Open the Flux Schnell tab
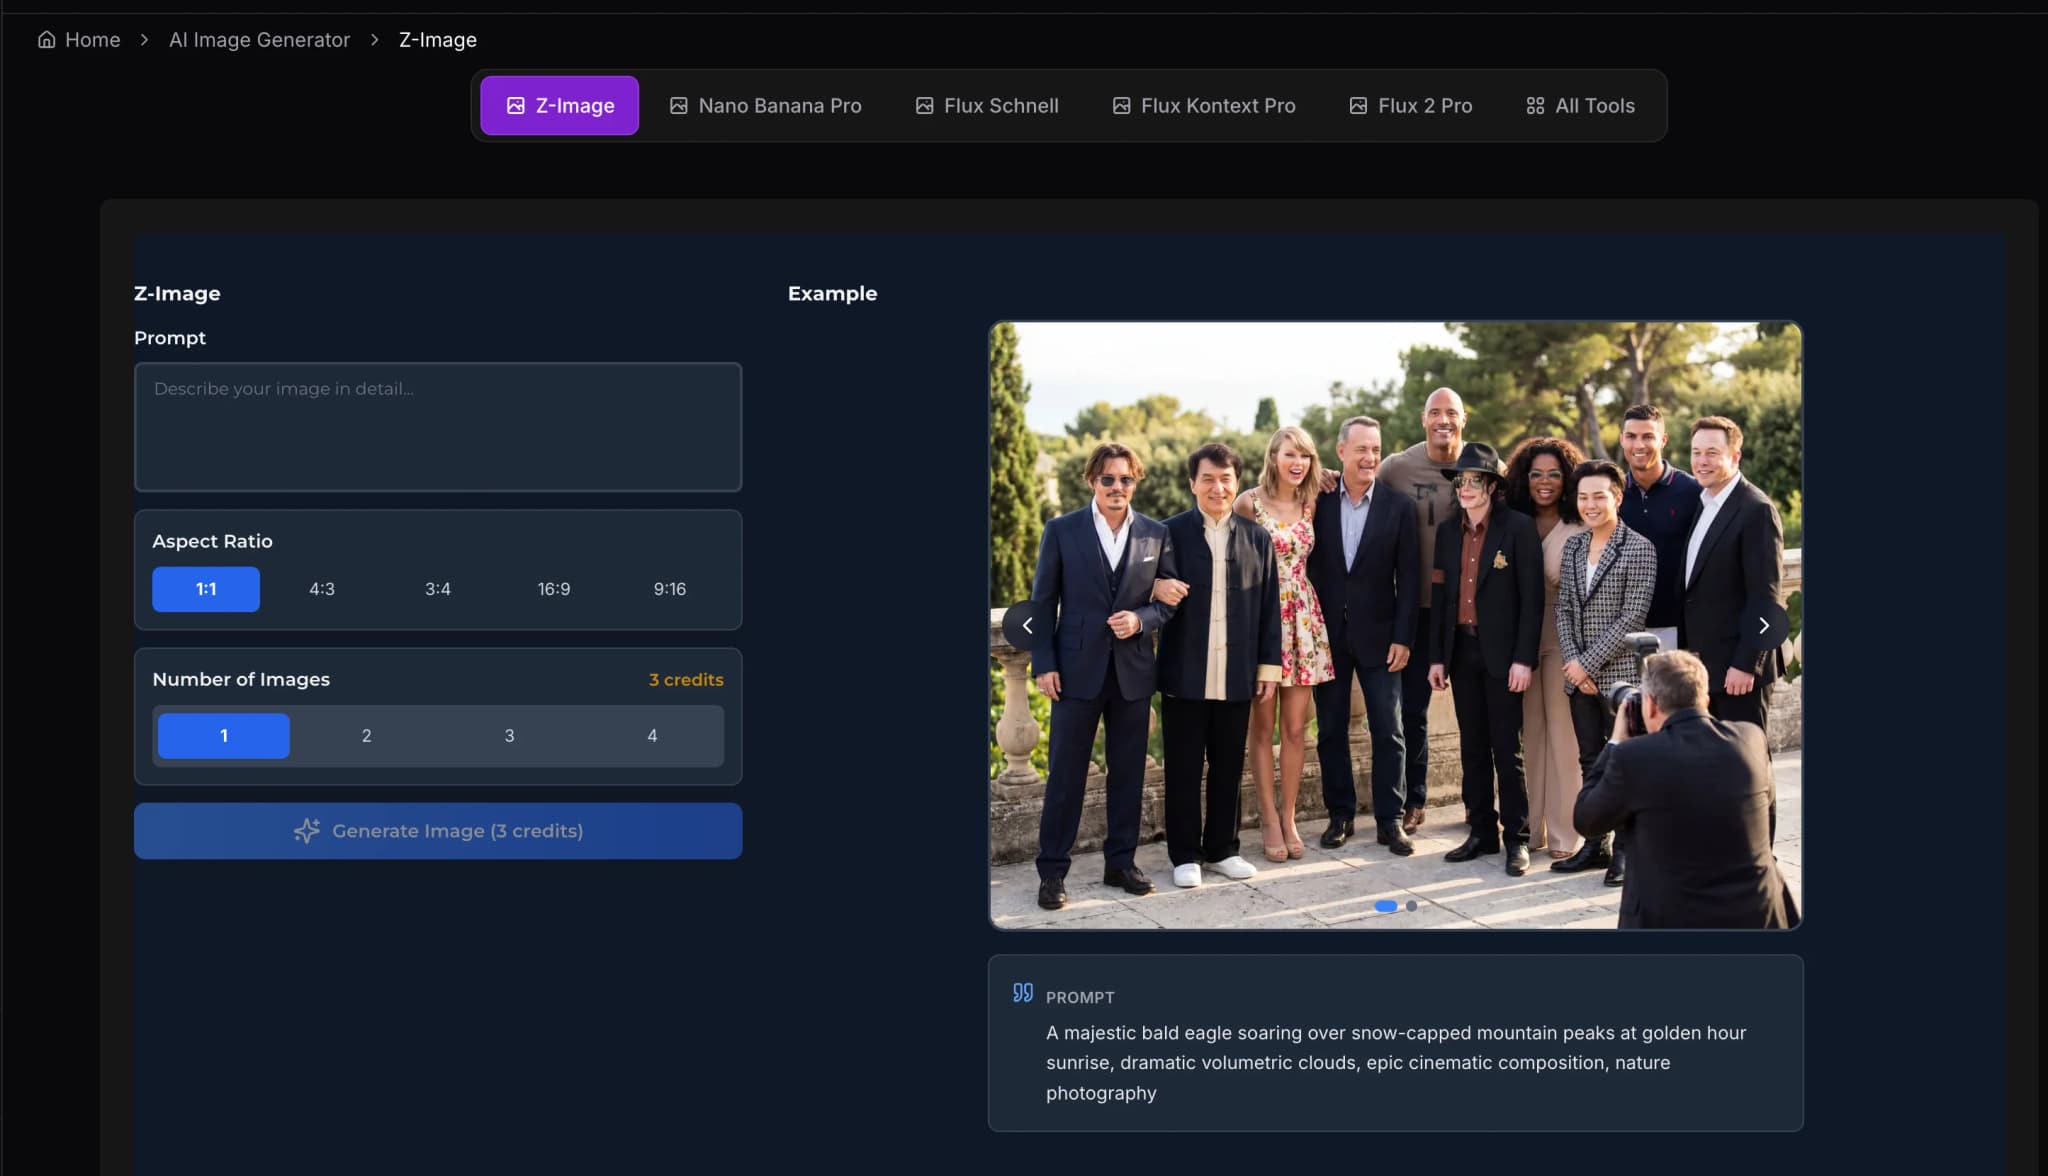This screenshot has height=1176, width=2048. point(986,106)
